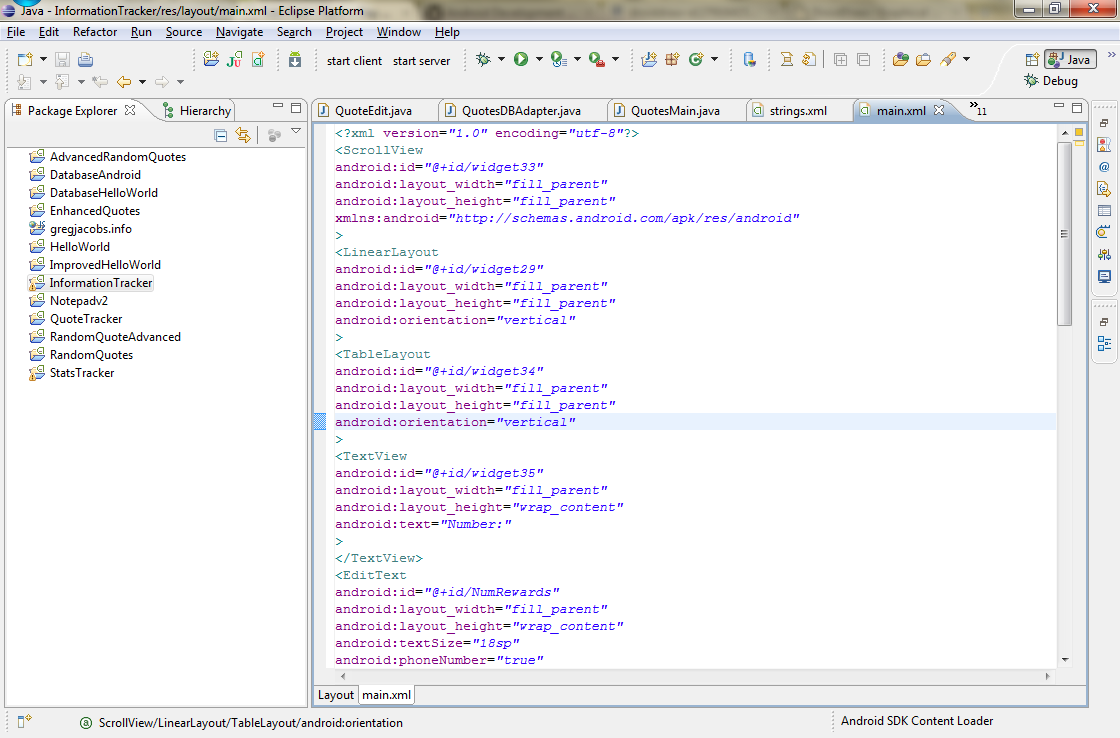Viewport: 1120px width, 738px height.
Task: Open the New Java Class dropdown arrow
Action: click(x=714, y=59)
